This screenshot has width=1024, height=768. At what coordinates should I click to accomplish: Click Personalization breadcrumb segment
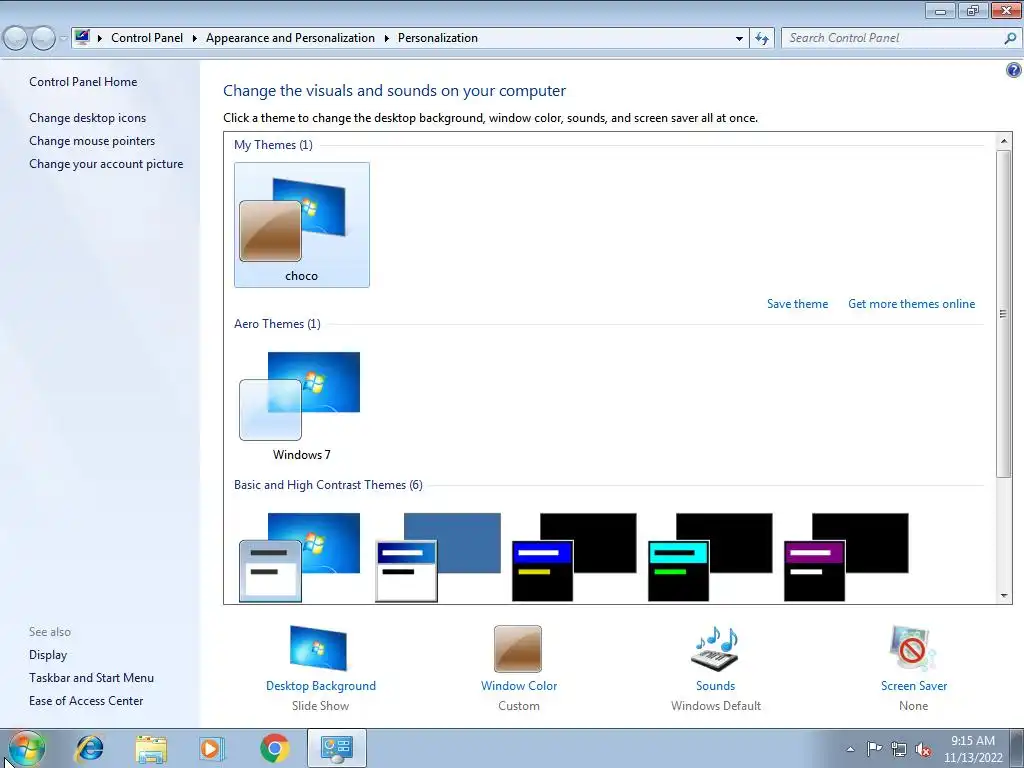point(438,38)
